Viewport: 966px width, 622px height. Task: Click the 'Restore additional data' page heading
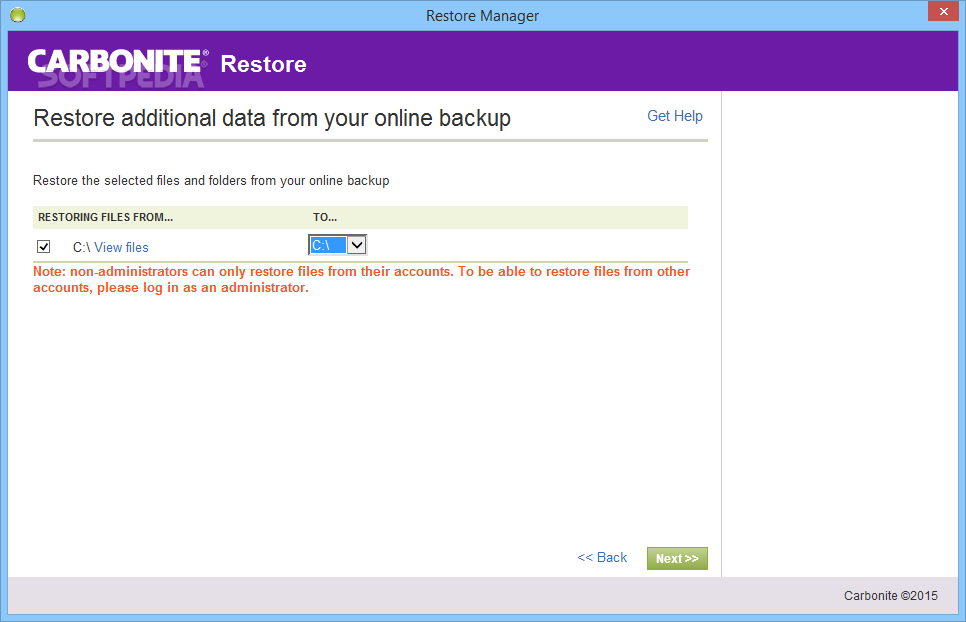coord(272,118)
